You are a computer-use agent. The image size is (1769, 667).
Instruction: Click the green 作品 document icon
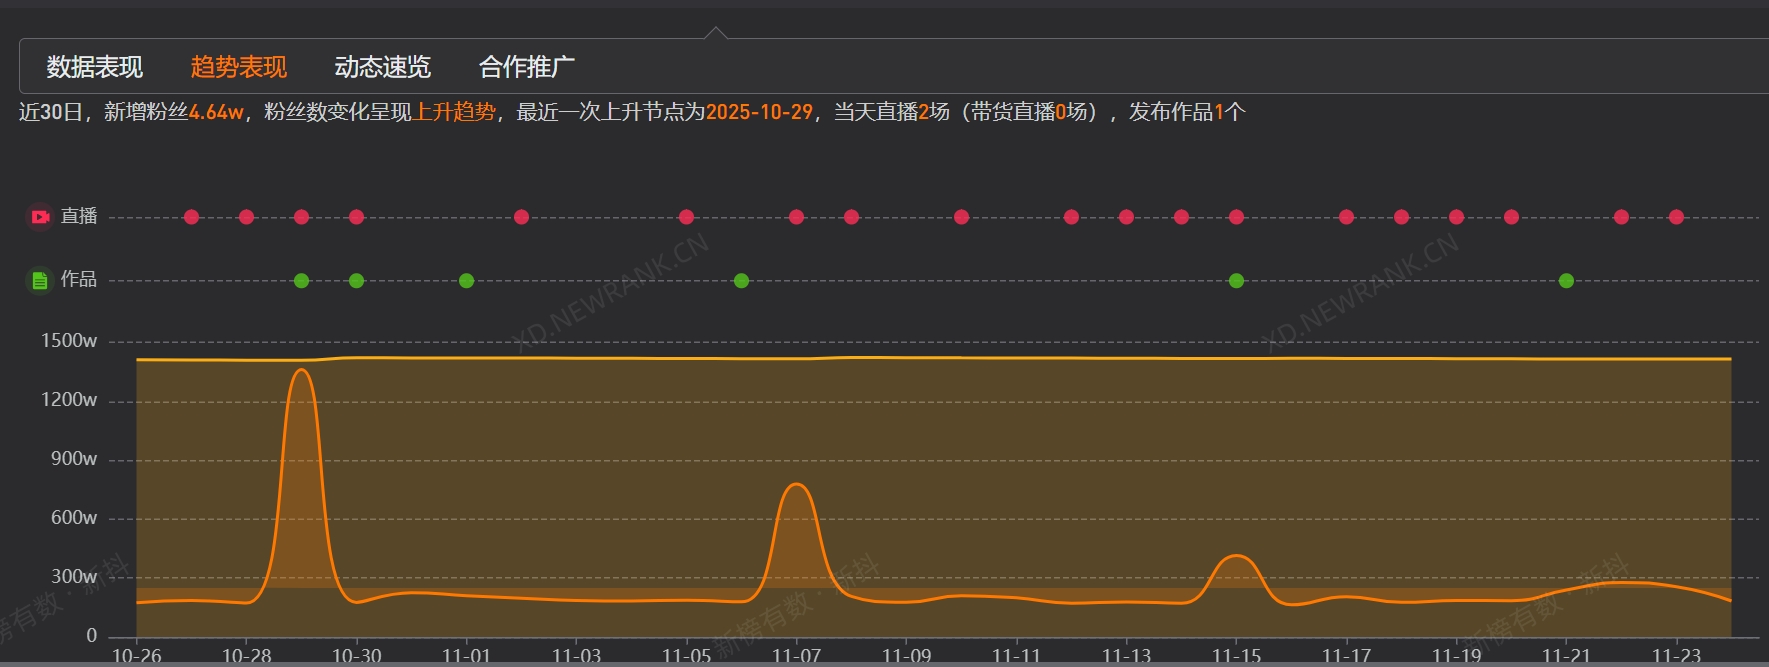point(39,280)
